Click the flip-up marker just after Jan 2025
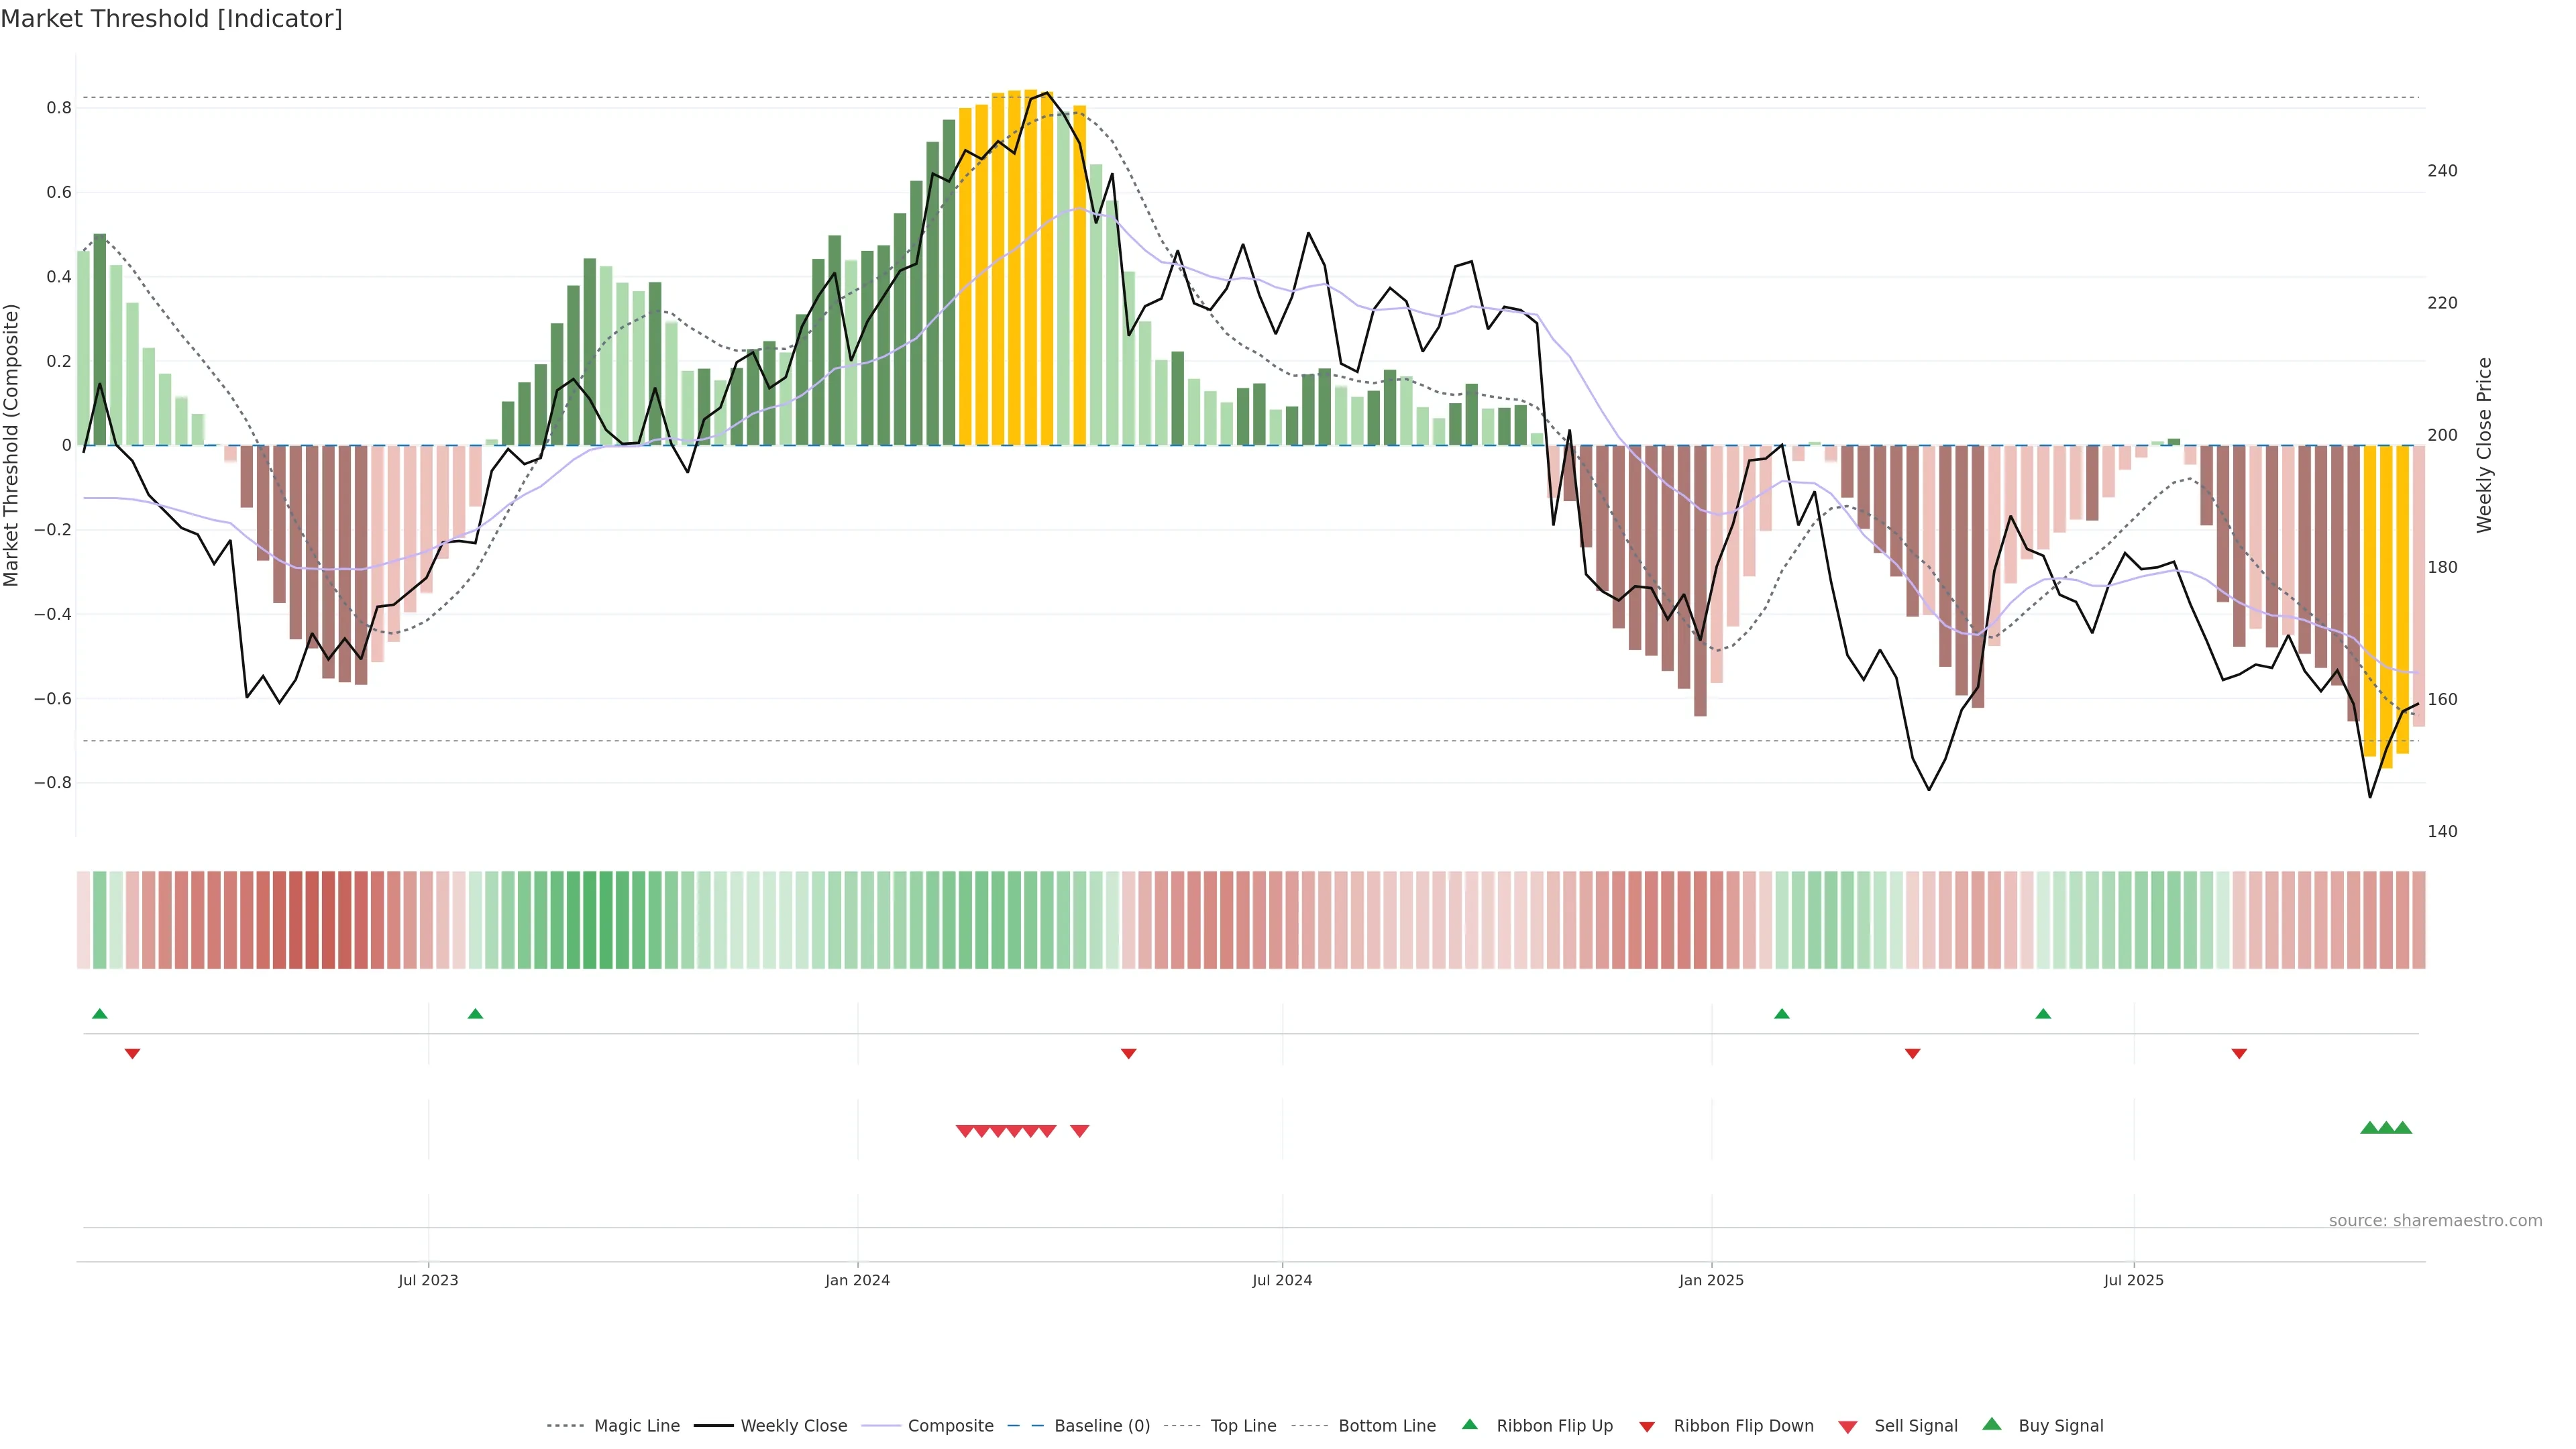This screenshot has height=1449, width=2576. pyautogui.click(x=1781, y=1014)
